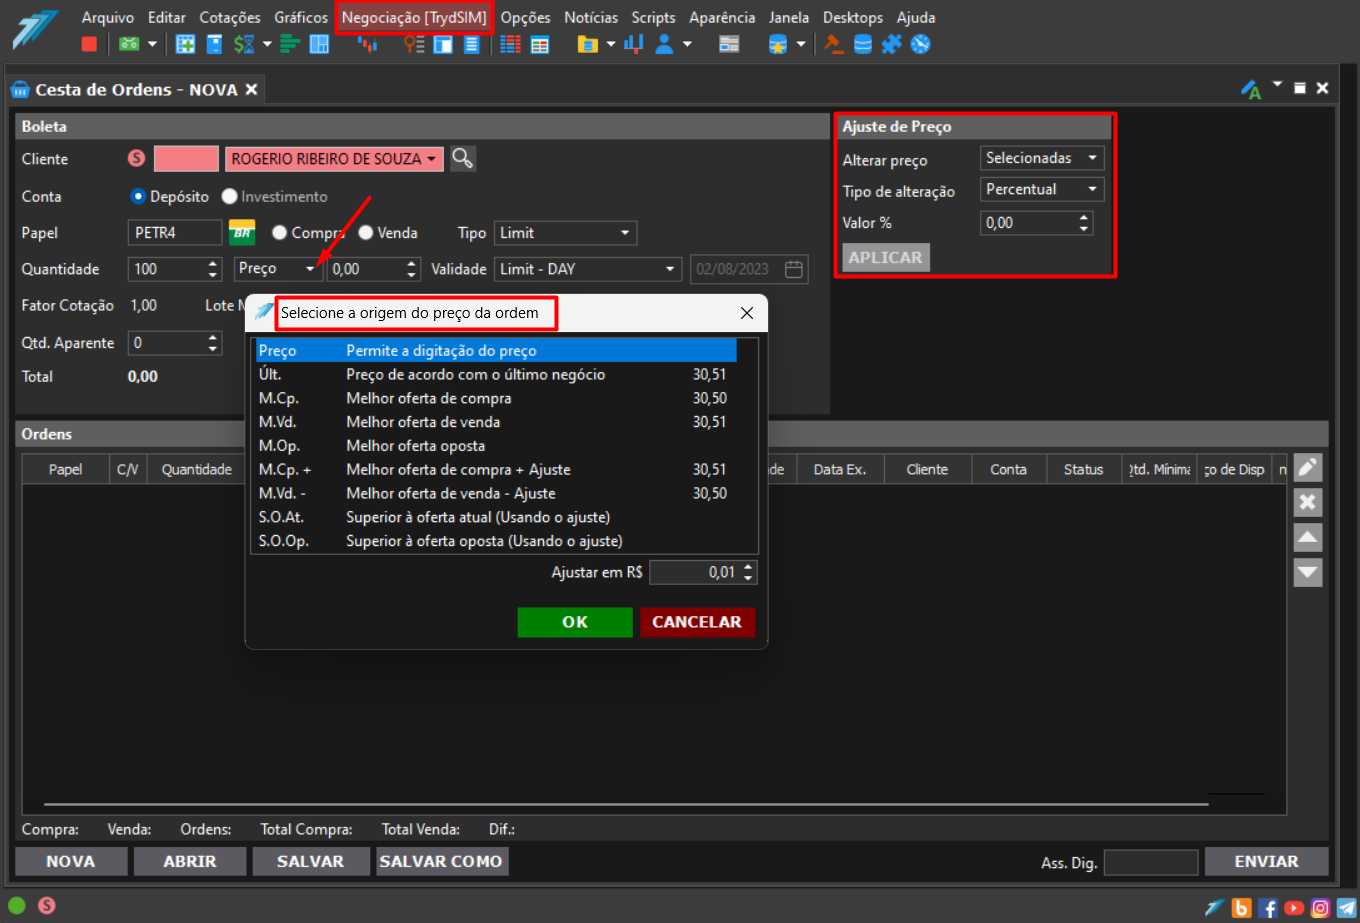Click the ENVIAR button
This screenshot has width=1360, height=923.
pos(1266,861)
